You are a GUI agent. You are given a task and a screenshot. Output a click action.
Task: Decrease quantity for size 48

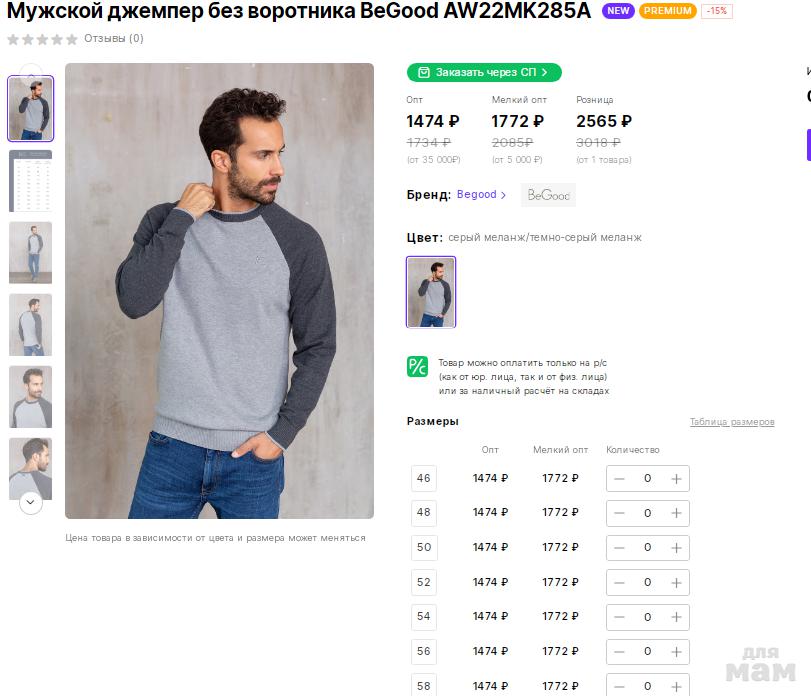click(x=620, y=513)
